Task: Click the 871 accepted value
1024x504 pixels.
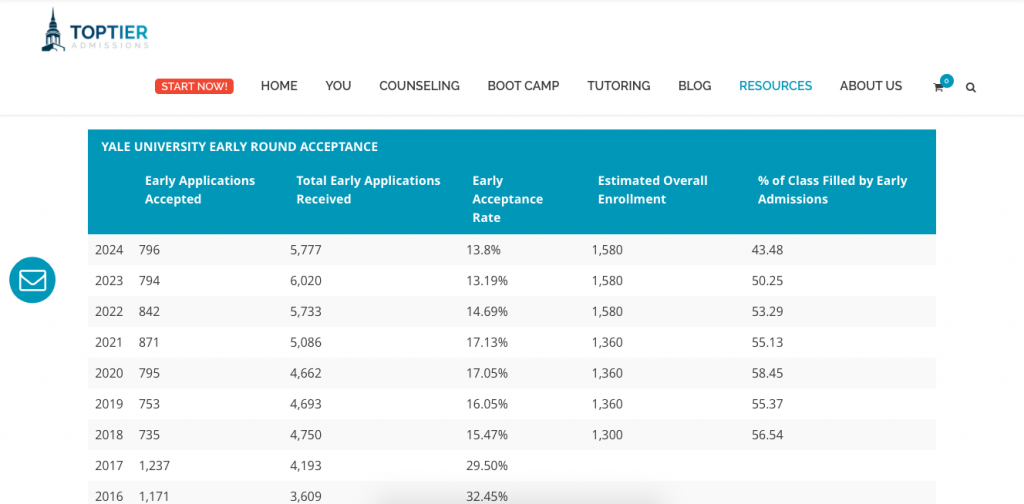Action: click(149, 342)
